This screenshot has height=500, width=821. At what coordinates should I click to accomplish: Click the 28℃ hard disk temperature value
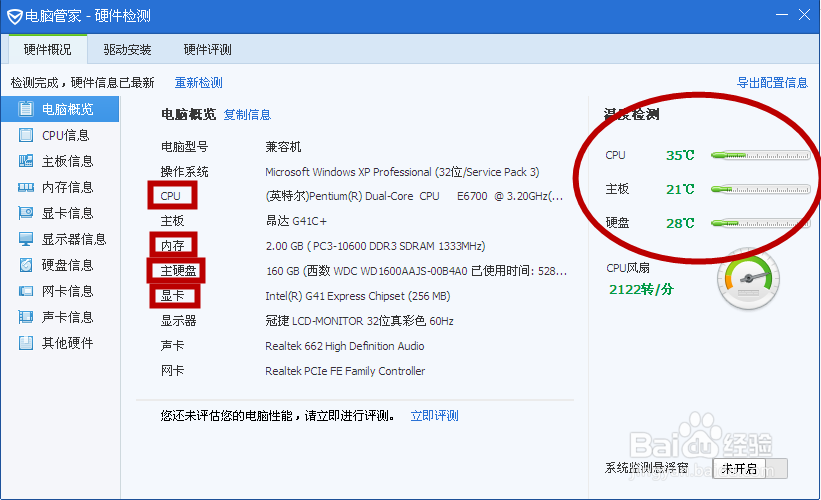[680, 223]
